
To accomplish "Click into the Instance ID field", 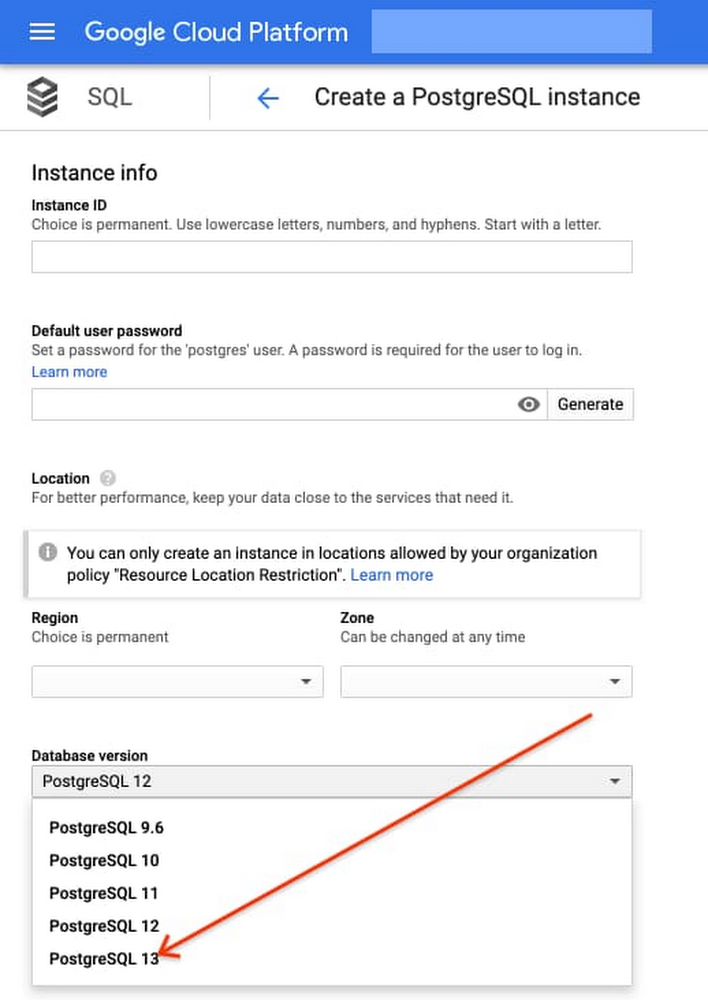I will pyautogui.click(x=332, y=257).
